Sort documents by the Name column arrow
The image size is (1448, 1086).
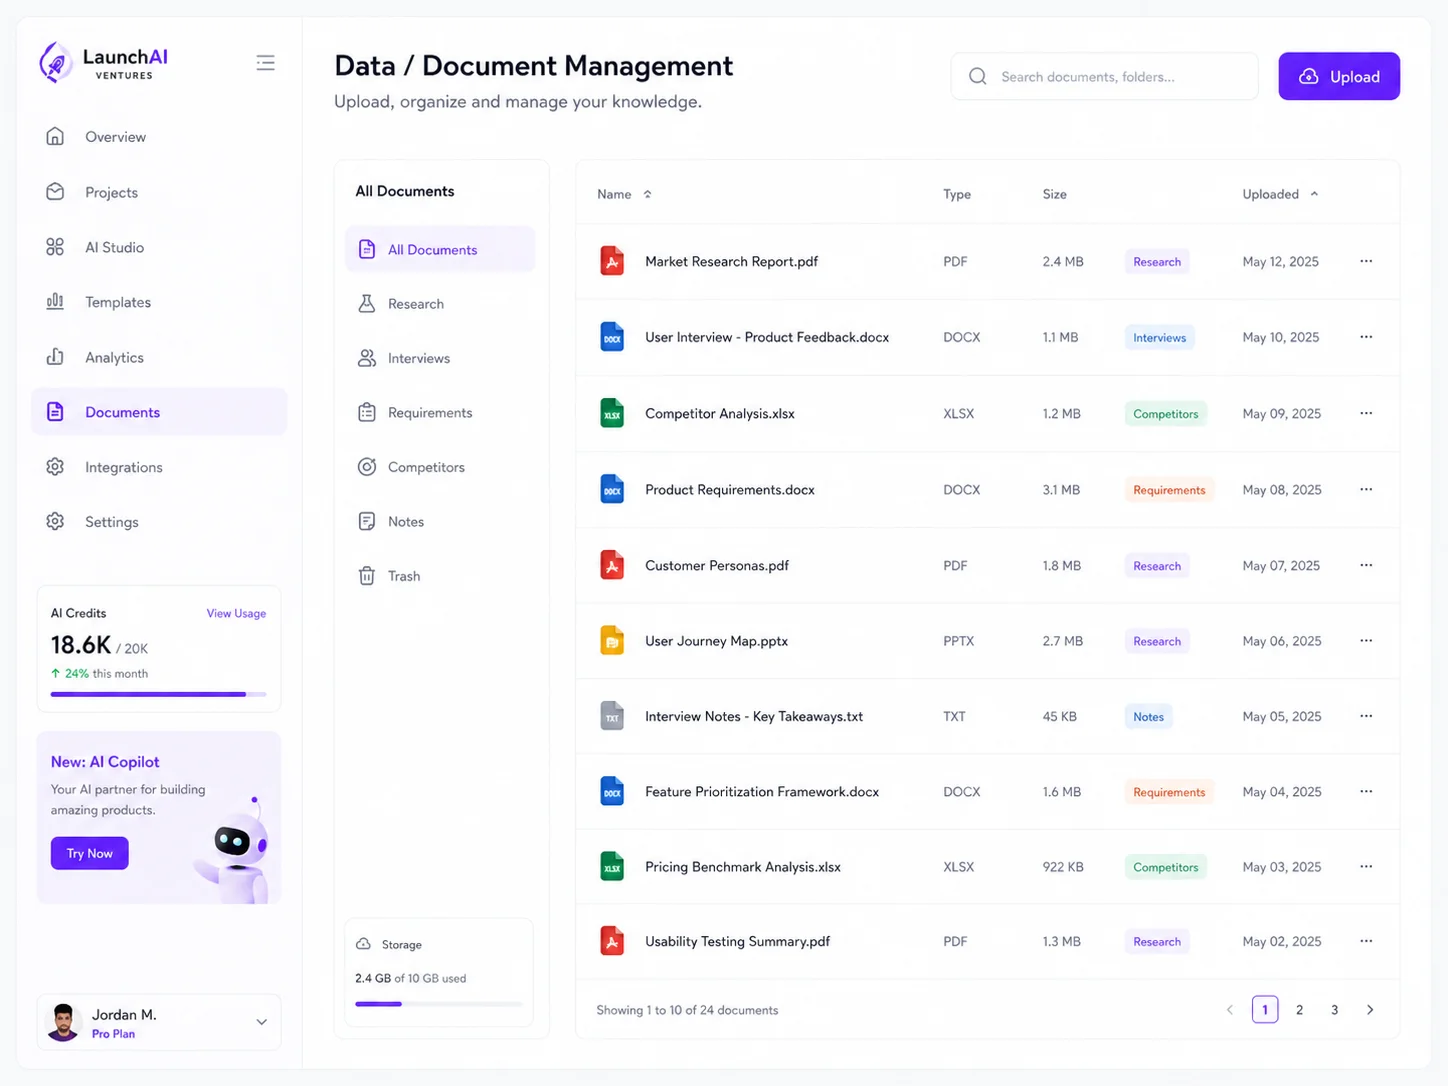(x=648, y=194)
